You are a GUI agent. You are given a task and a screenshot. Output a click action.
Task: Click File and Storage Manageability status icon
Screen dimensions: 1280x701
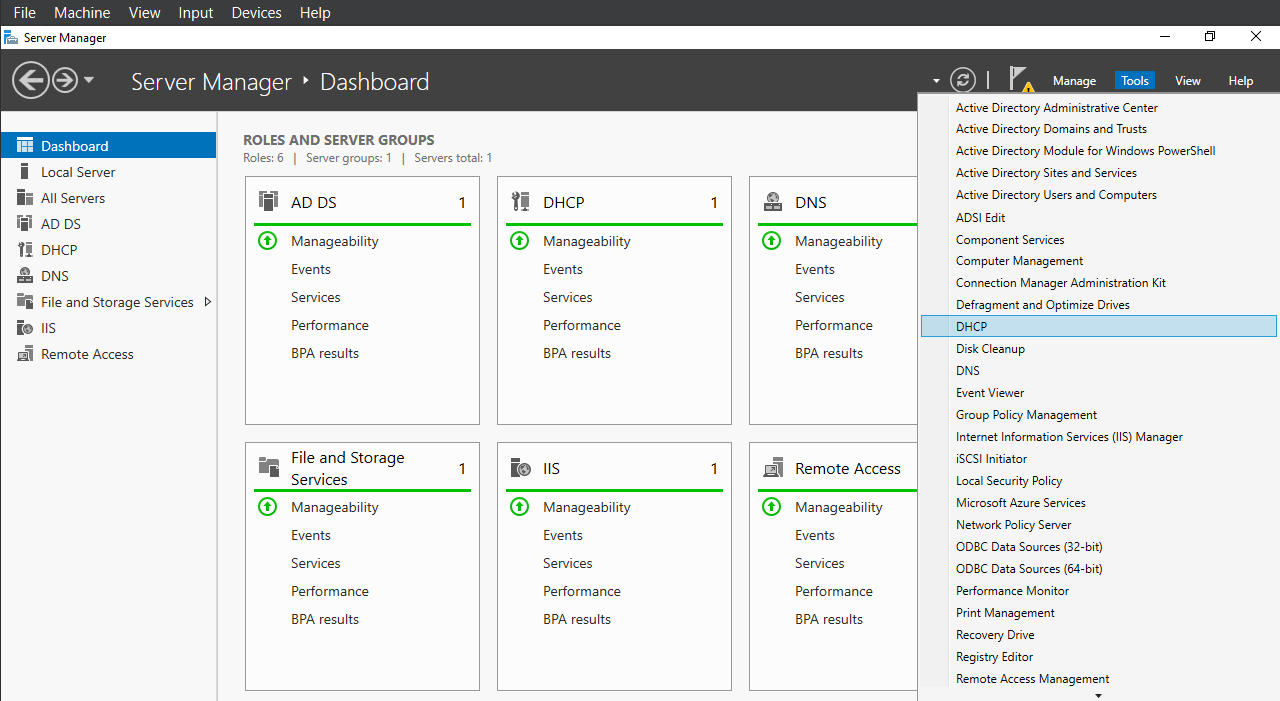click(267, 507)
